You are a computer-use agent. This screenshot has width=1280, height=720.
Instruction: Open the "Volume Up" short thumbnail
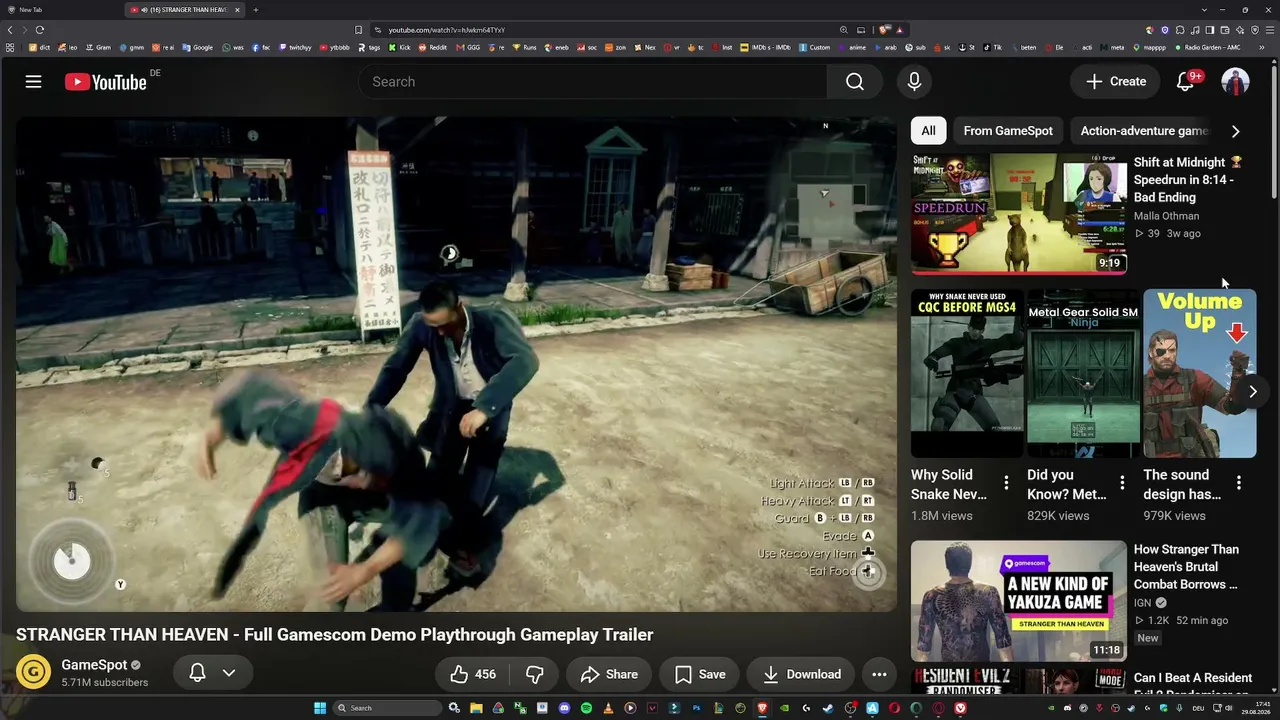1199,374
